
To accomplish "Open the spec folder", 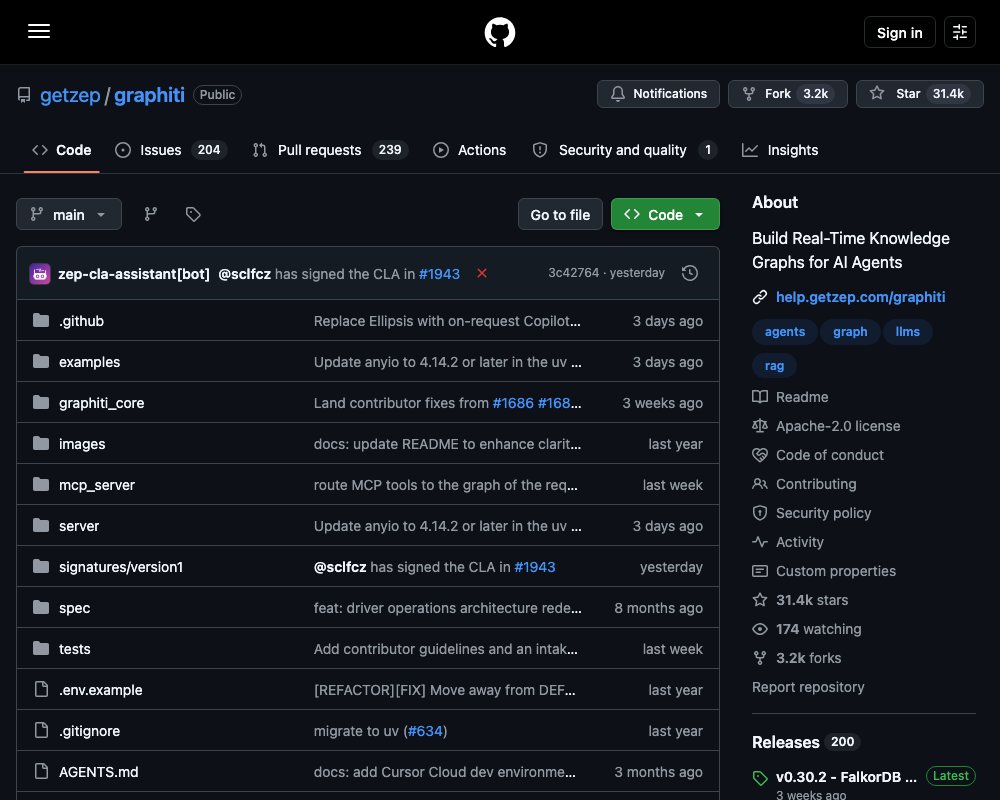I will (74, 608).
